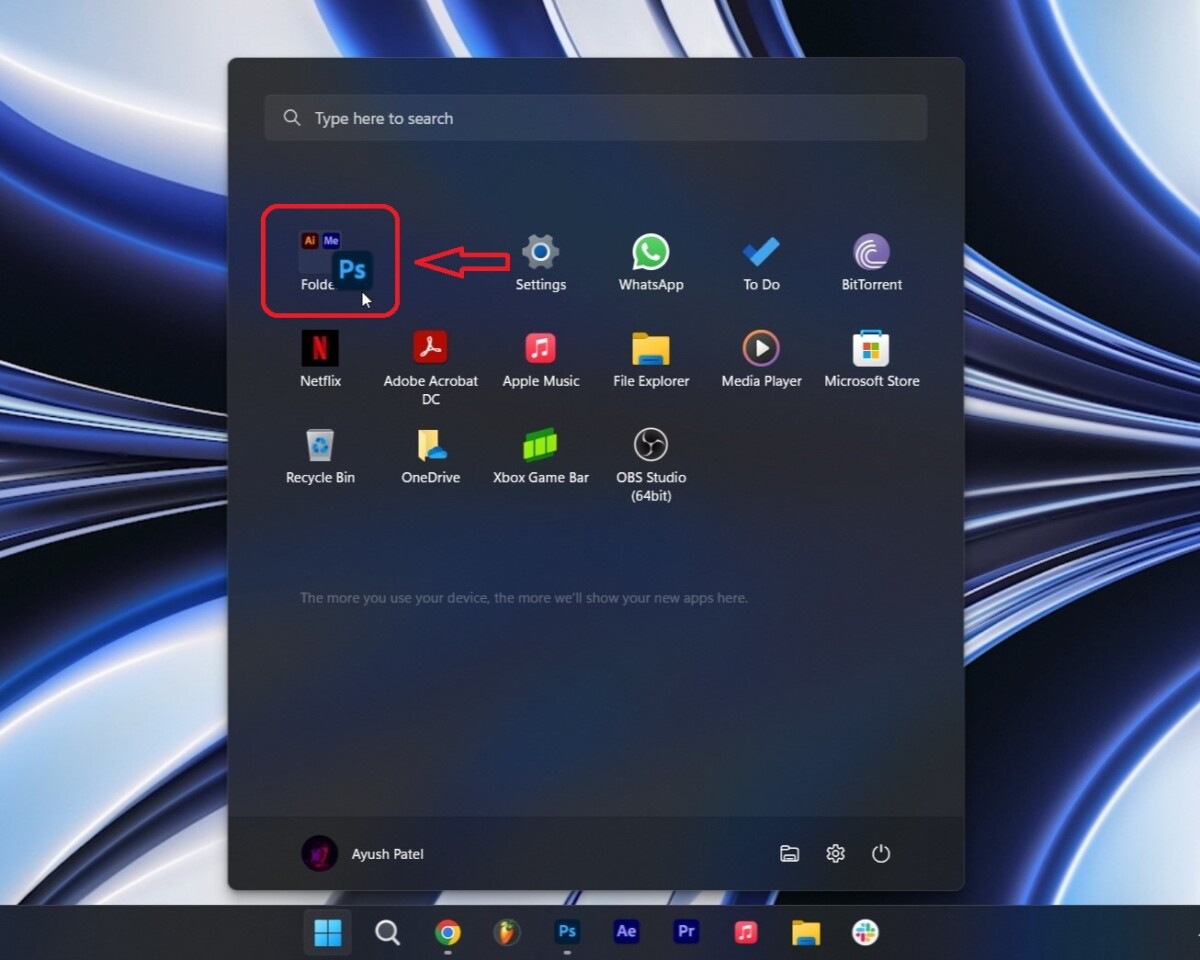Click the Windows Start button on taskbar
This screenshot has width=1200, height=960.
point(328,933)
